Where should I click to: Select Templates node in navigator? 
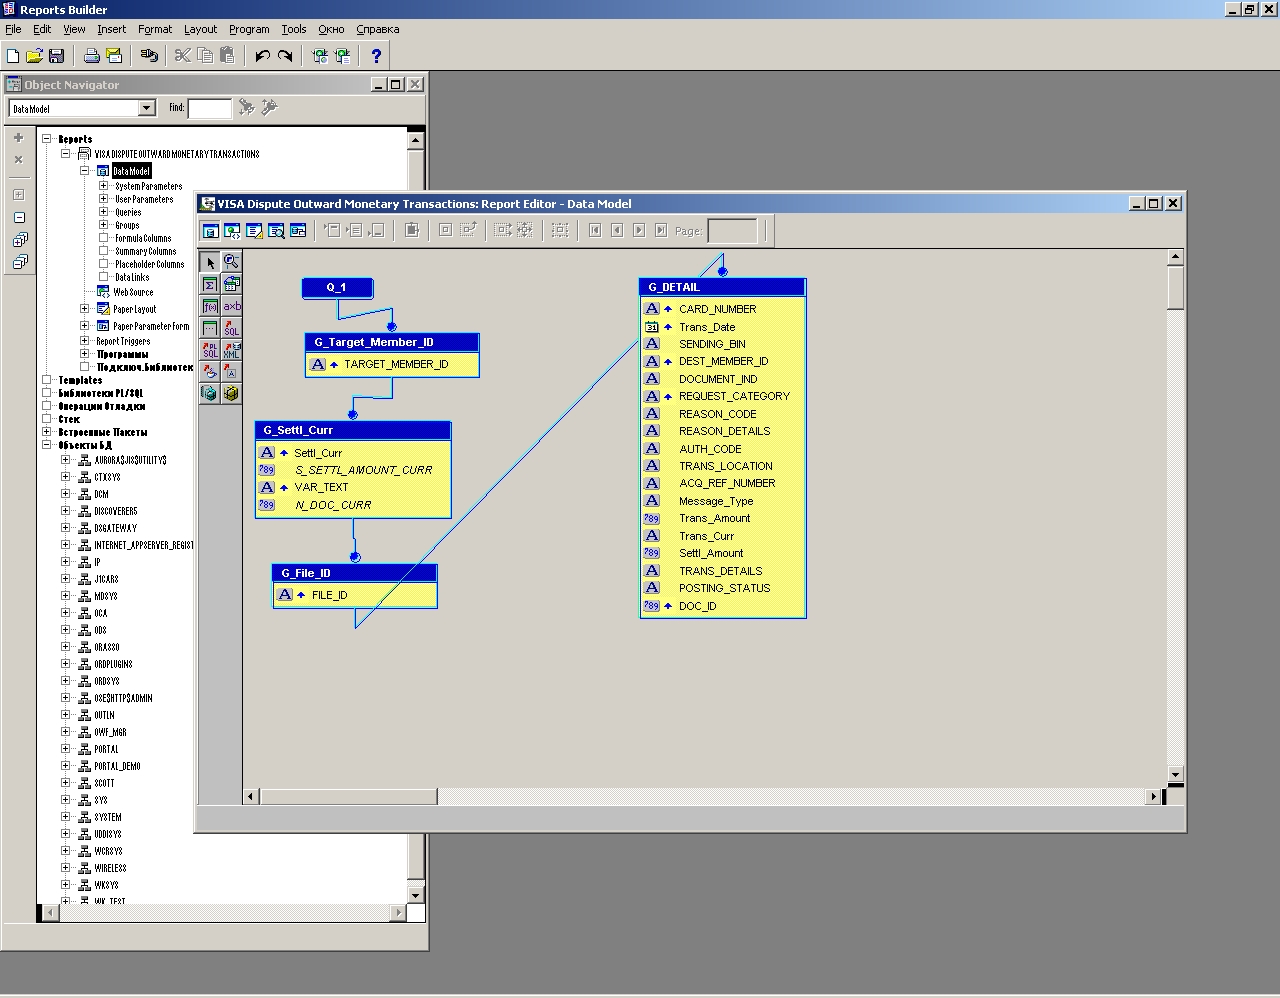coord(80,380)
